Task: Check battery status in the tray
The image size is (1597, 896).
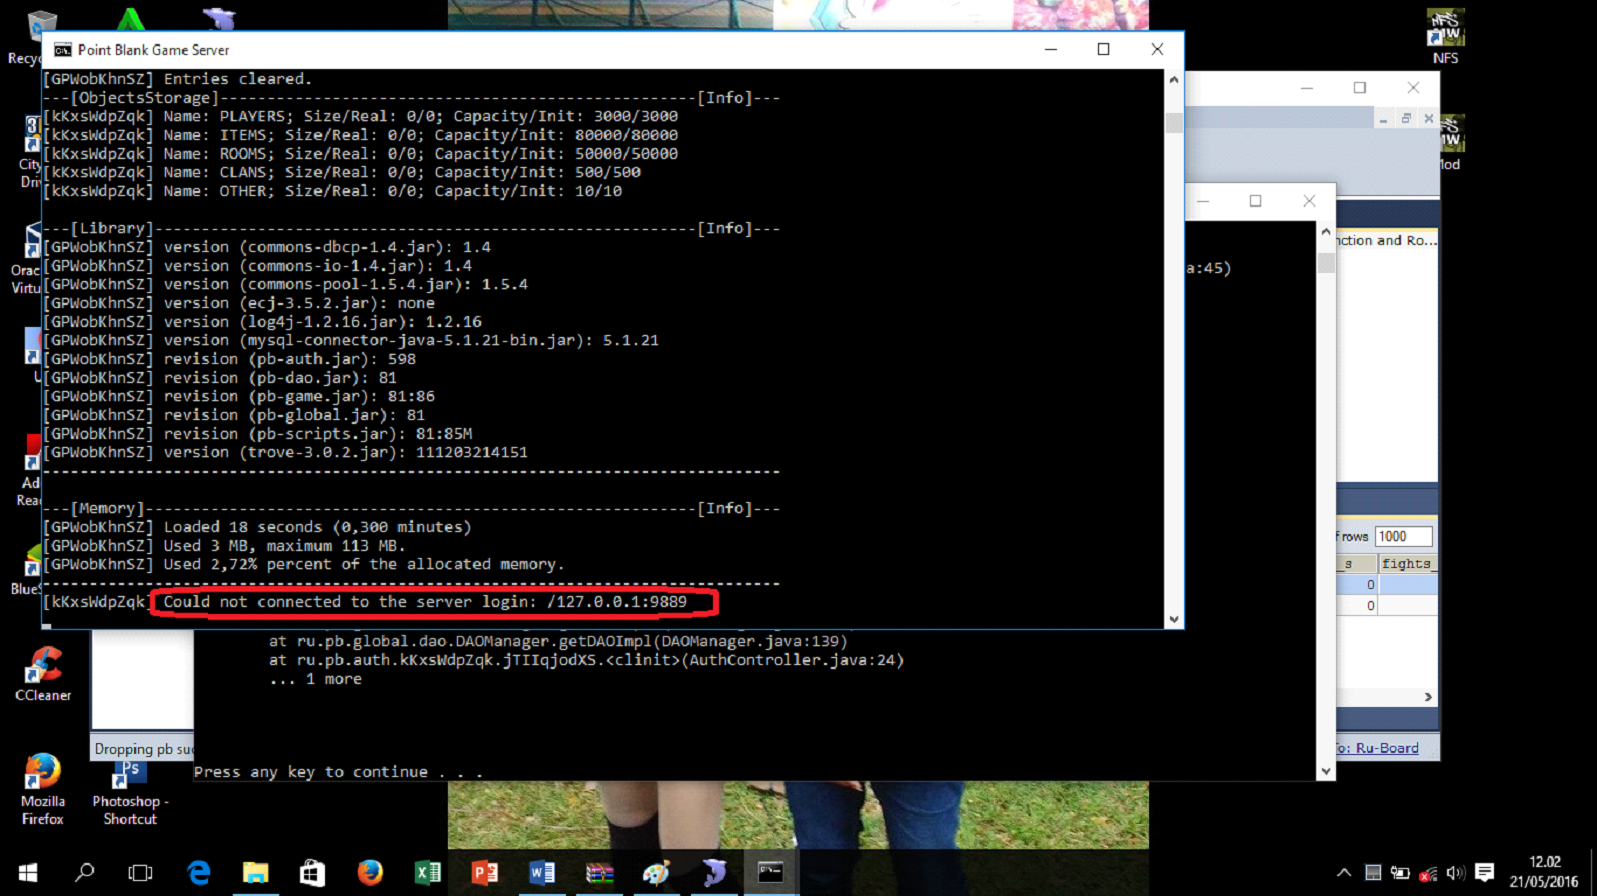Action: [x=1400, y=873]
